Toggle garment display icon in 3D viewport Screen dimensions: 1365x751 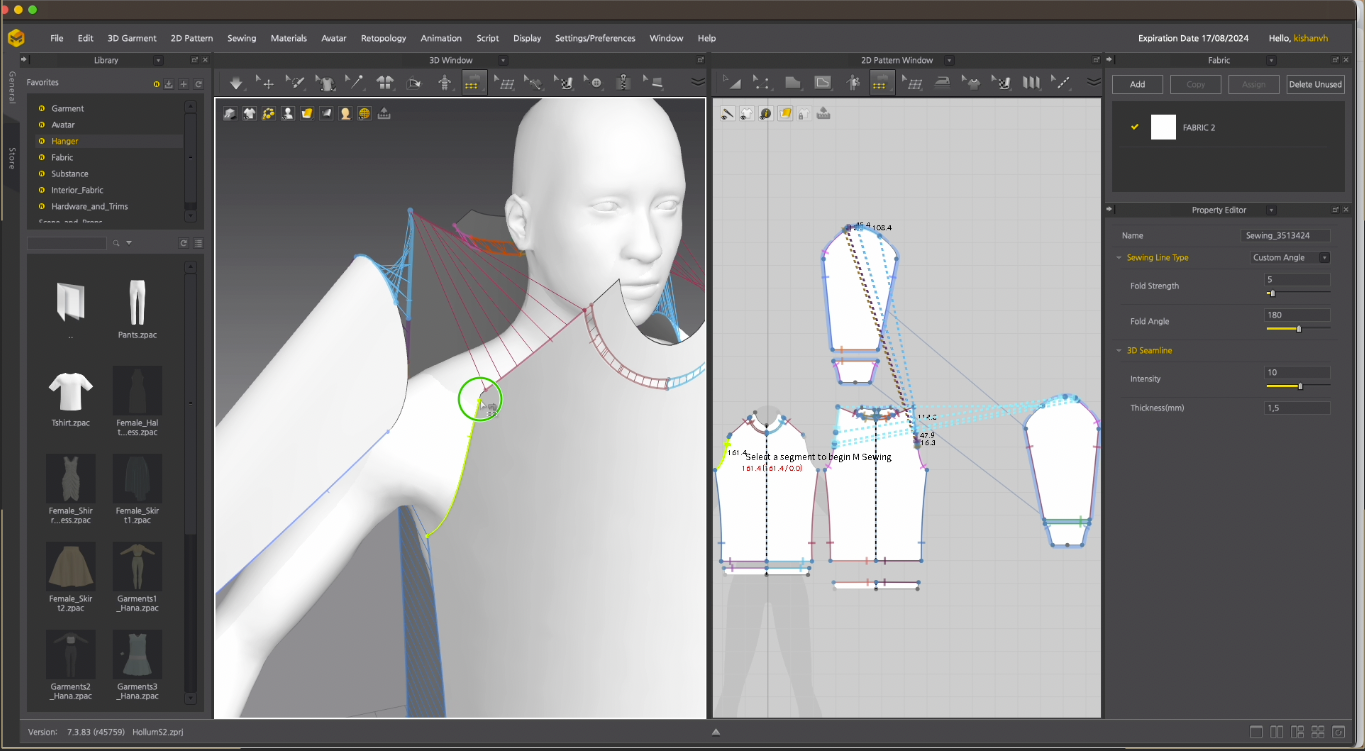tap(249, 113)
